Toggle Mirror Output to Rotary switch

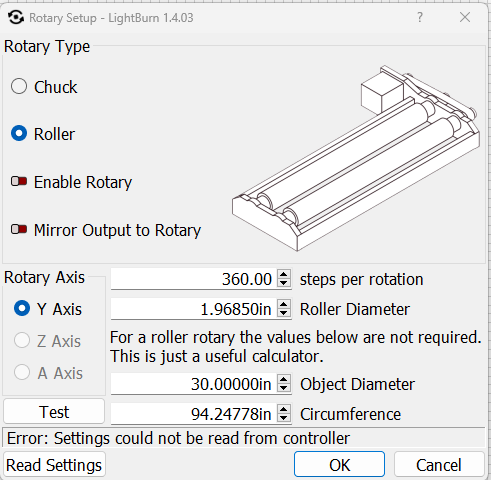[x=19, y=229]
